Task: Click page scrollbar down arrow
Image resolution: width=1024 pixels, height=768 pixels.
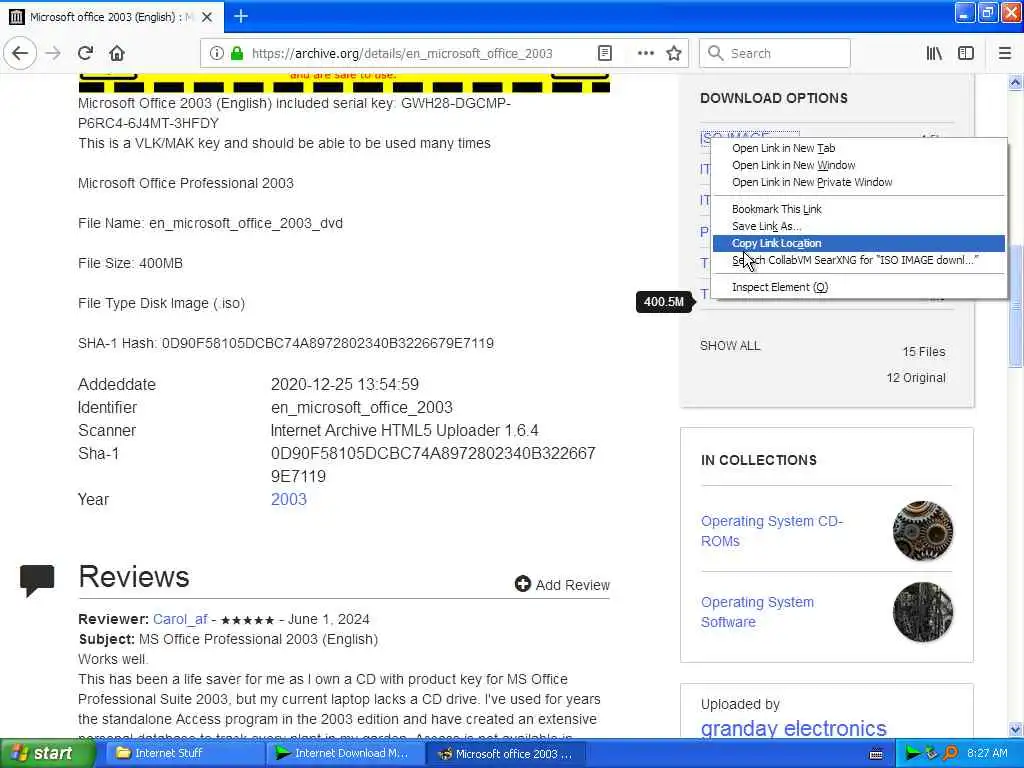Action: click(1016, 730)
